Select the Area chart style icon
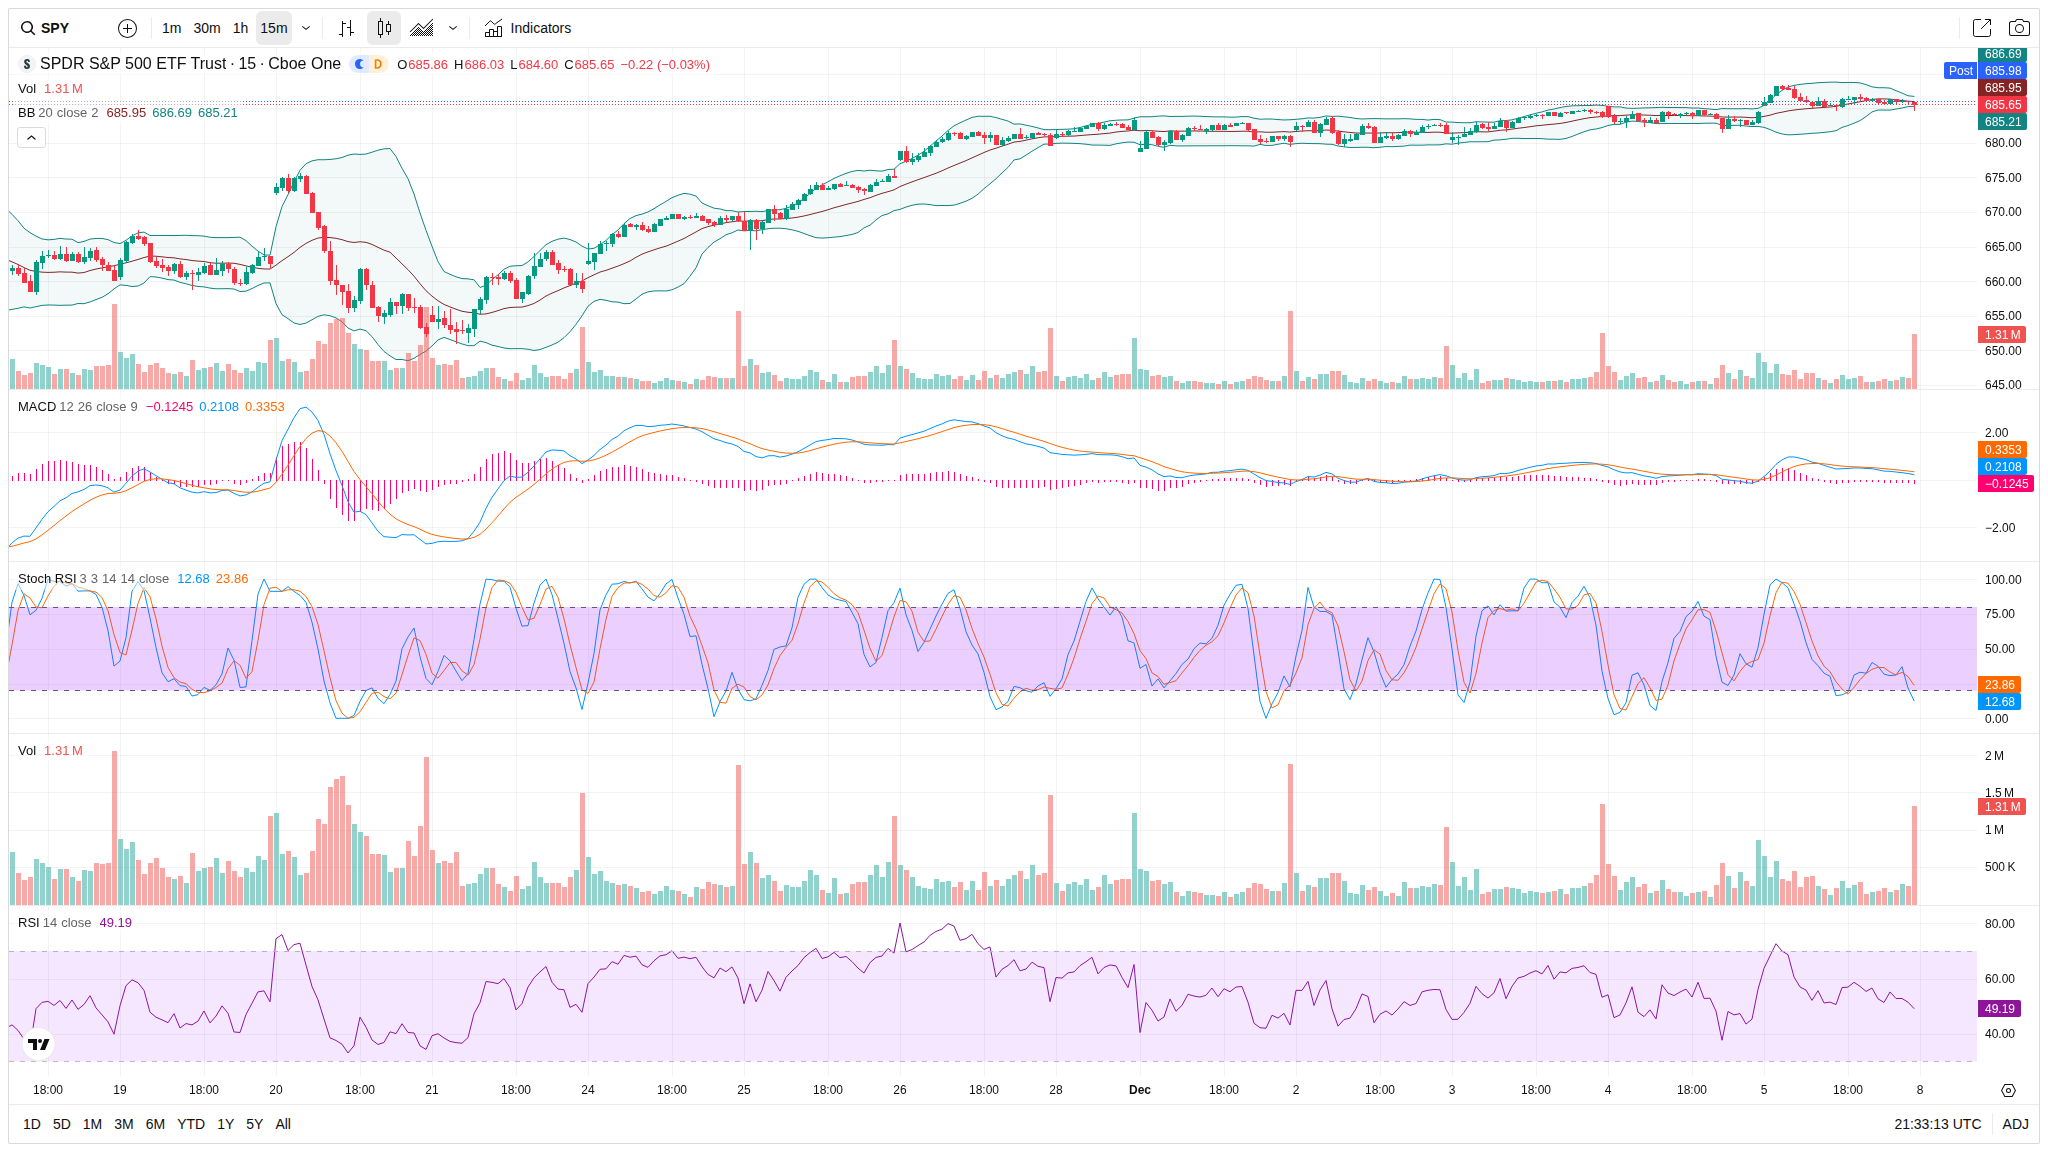The width and height of the screenshot is (2048, 1152). [422, 28]
